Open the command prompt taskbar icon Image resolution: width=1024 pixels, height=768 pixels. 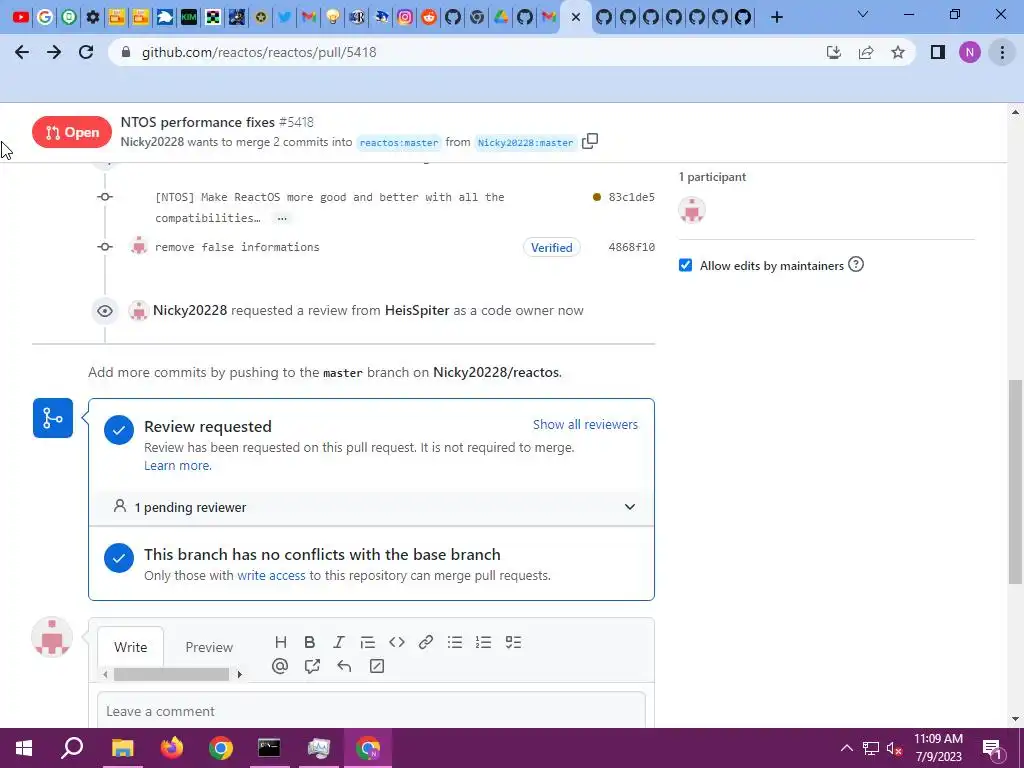pyautogui.click(x=269, y=748)
